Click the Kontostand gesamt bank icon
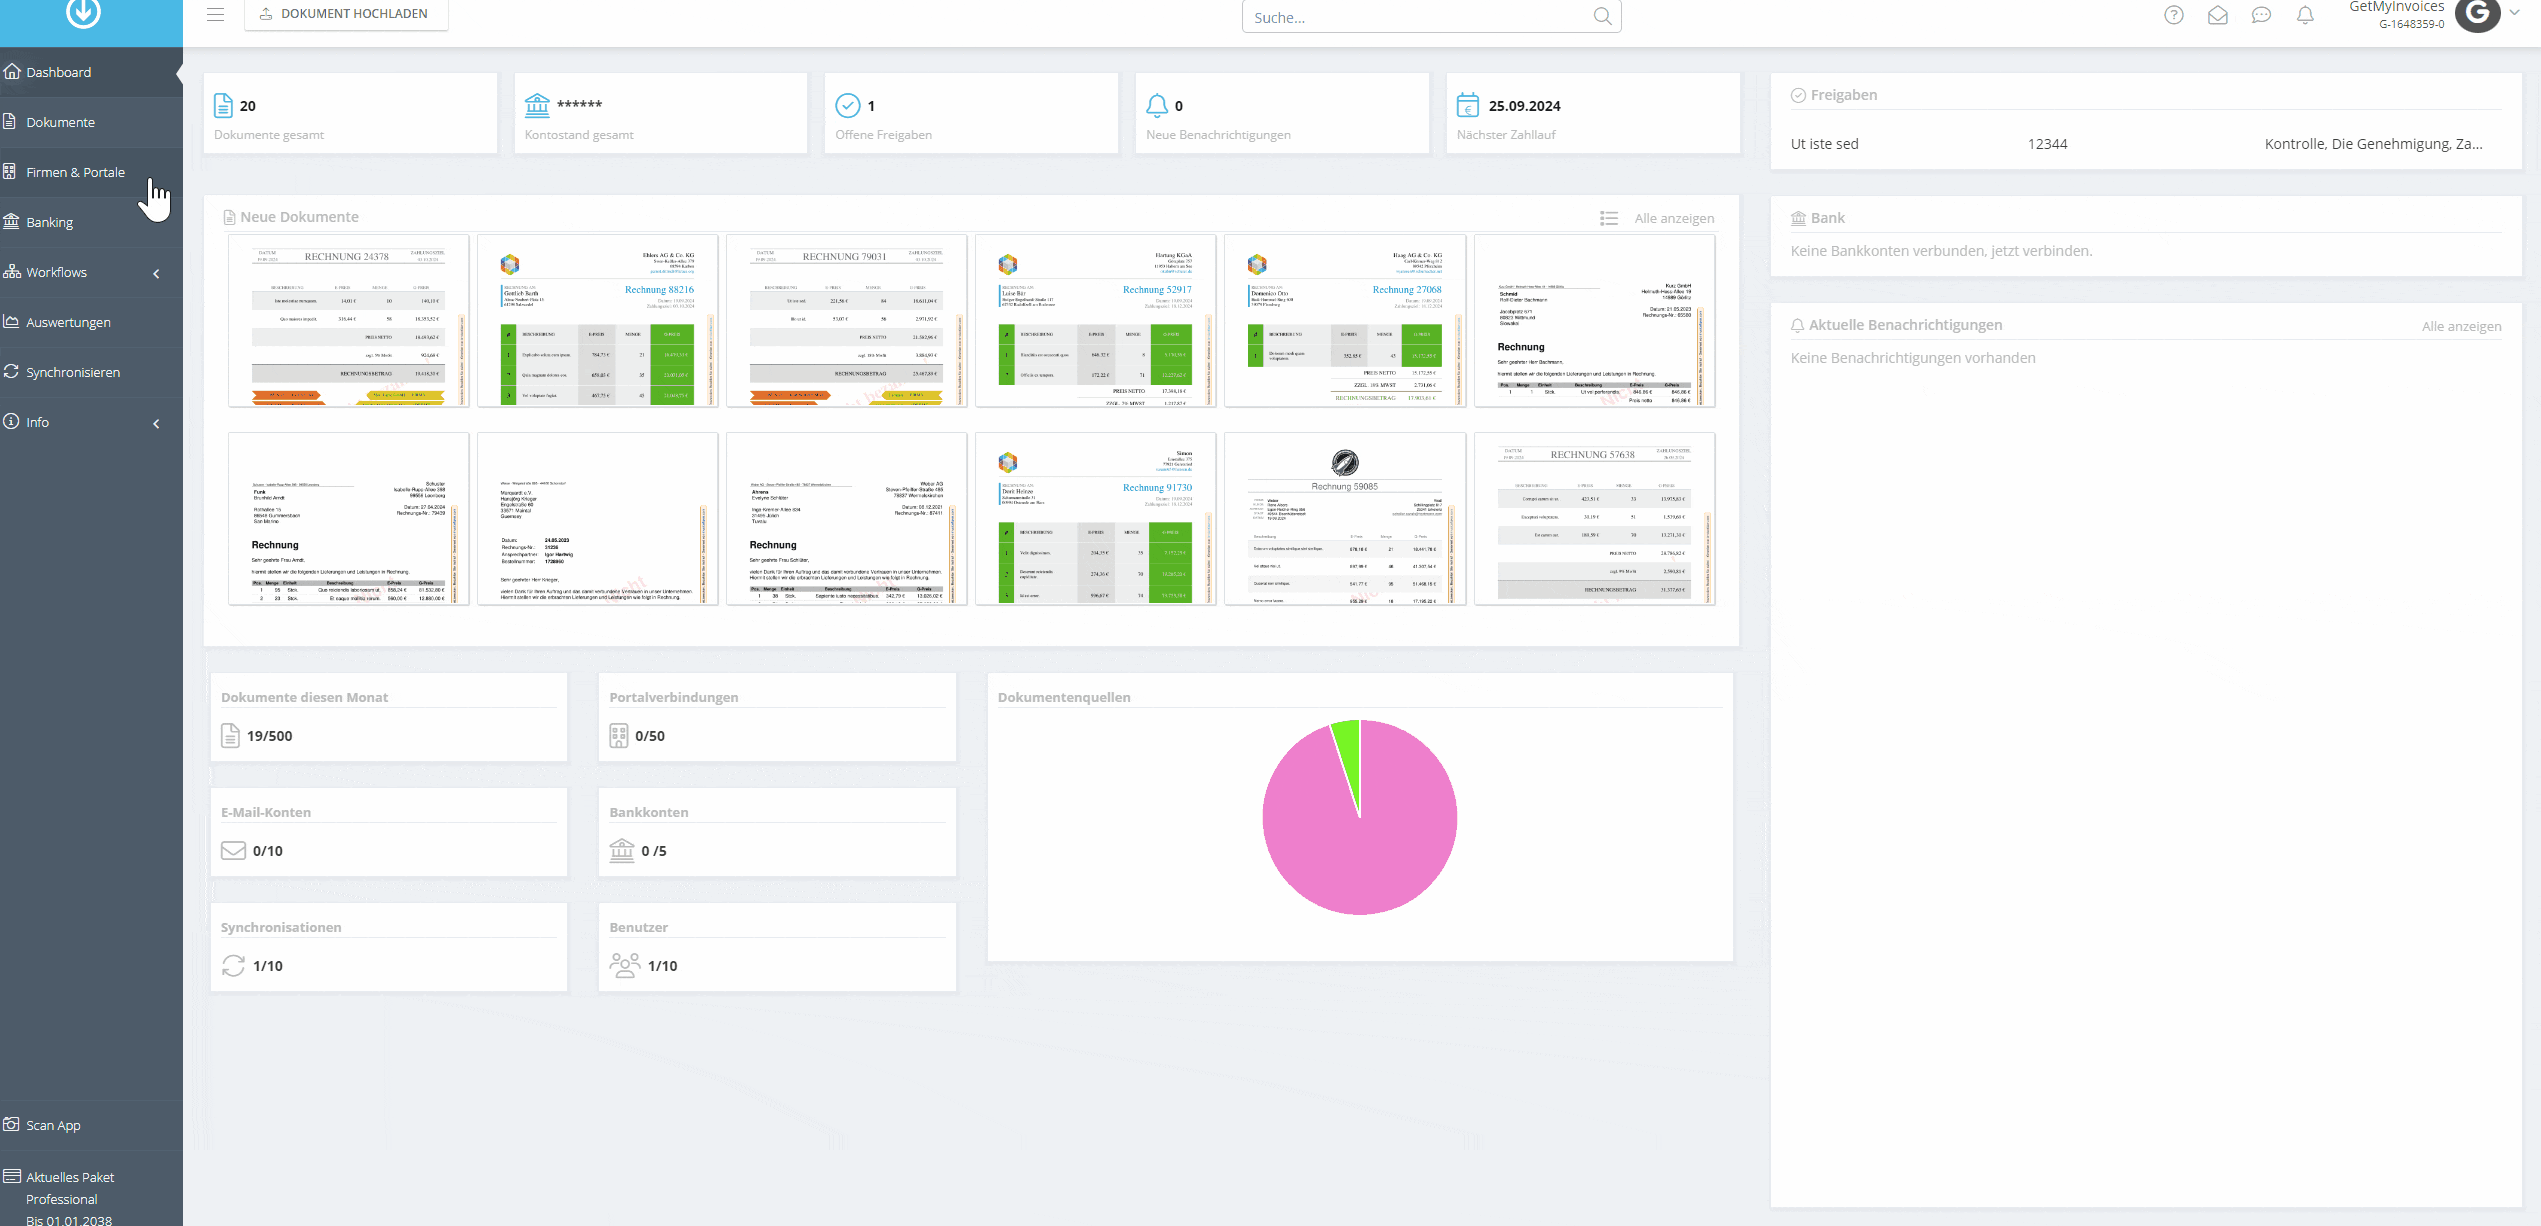Image resolution: width=2541 pixels, height=1226 pixels. [537, 104]
